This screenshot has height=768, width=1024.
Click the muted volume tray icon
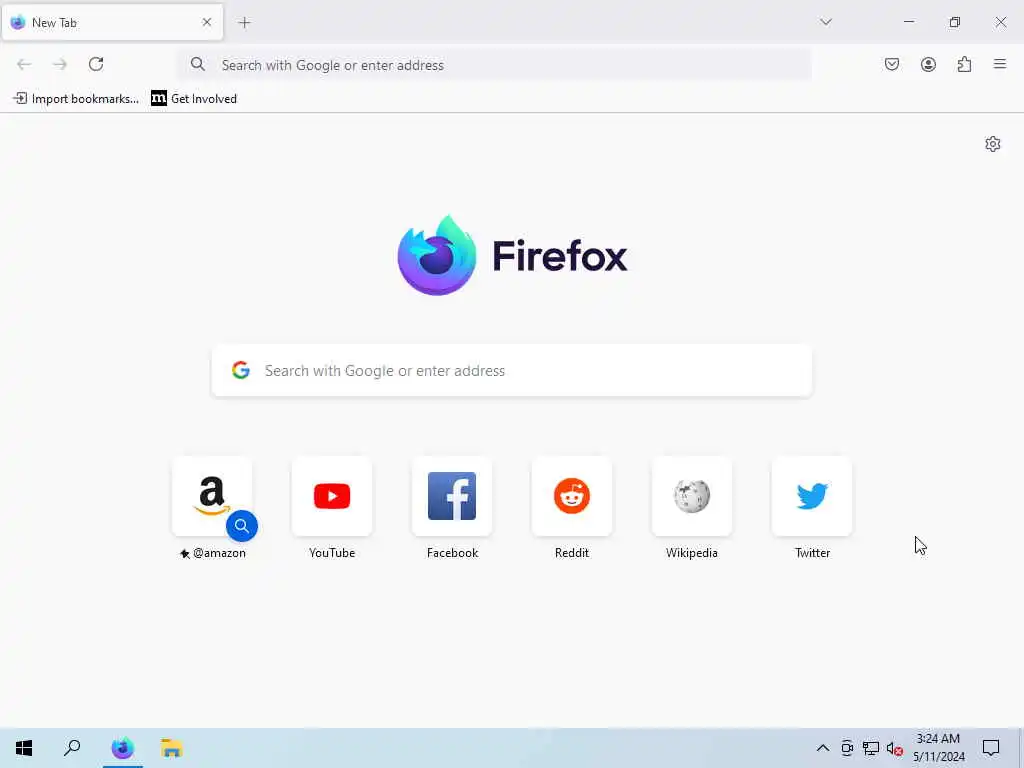[x=895, y=748]
